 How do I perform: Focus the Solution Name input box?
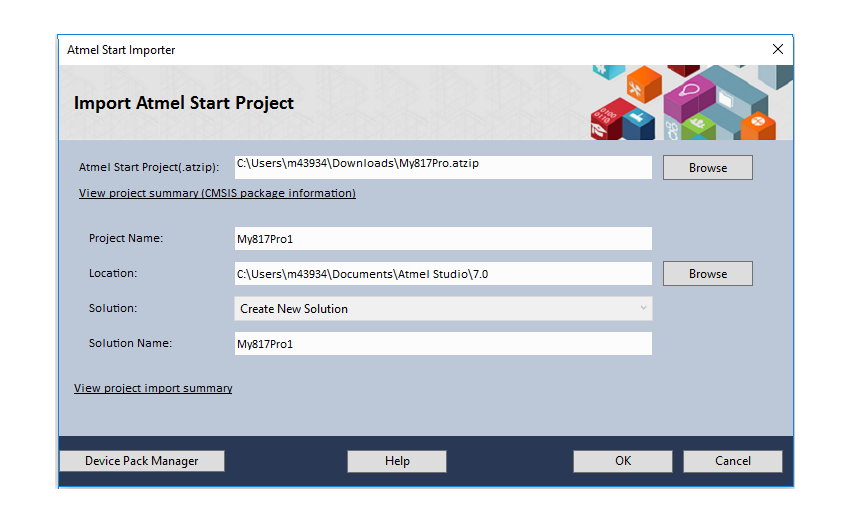(442, 344)
